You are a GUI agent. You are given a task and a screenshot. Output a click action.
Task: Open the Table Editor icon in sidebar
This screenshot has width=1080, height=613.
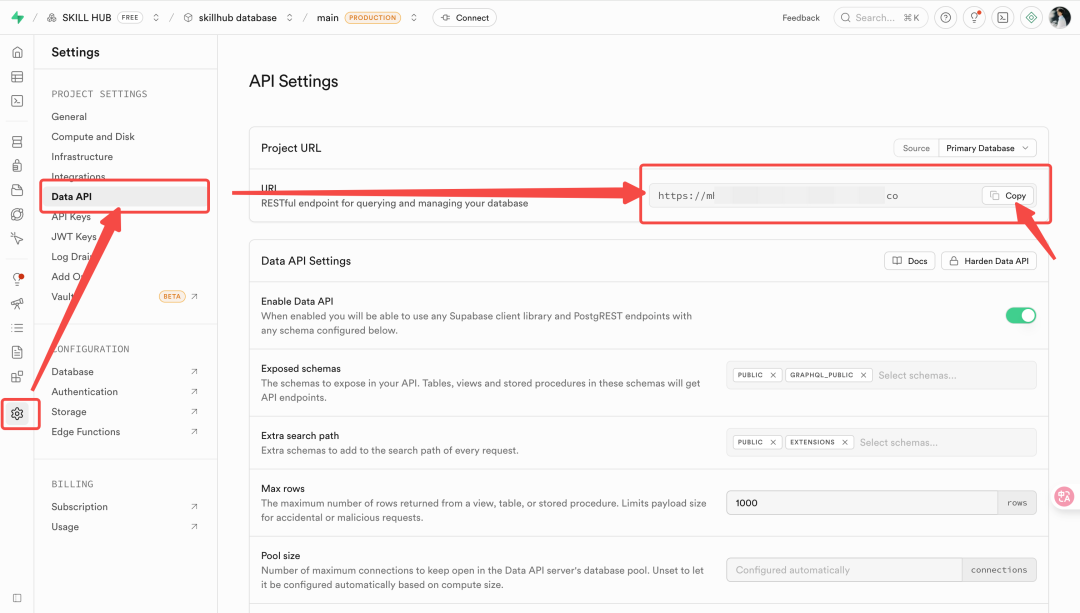pyautogui.click(x=17, y=77)
